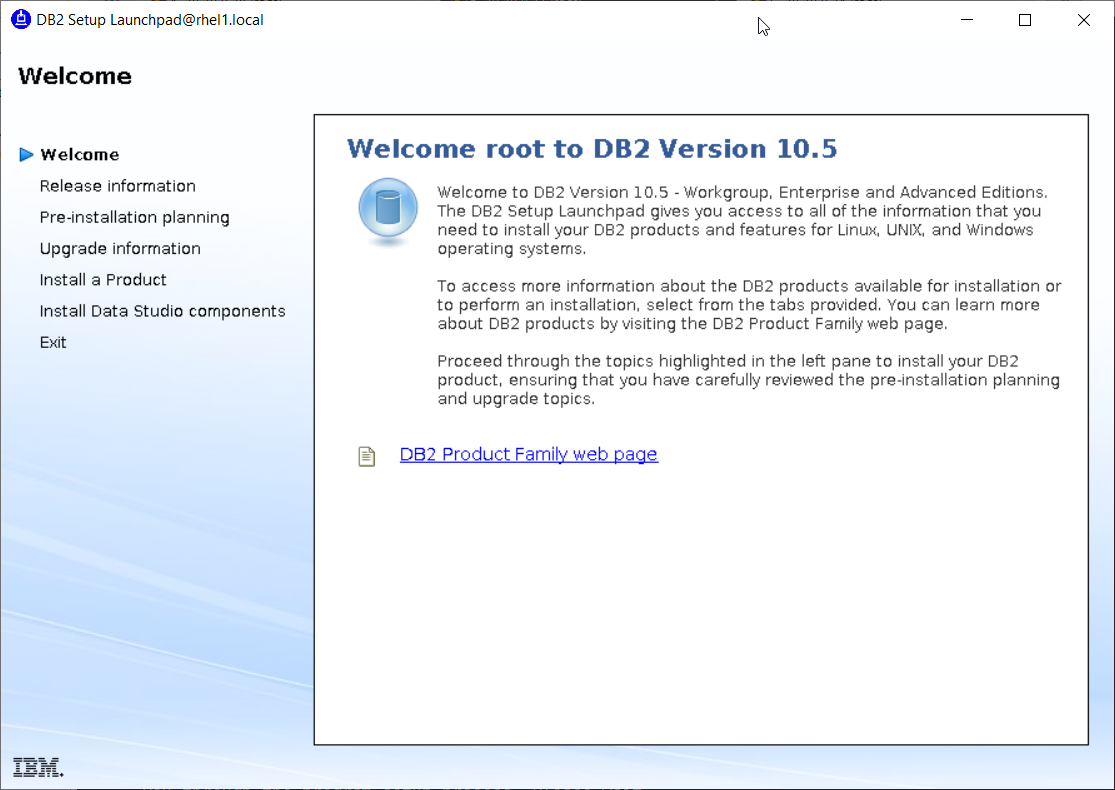Open the Upgrade information section
The image size is (1115, 790).
click(x=119, y=248)
